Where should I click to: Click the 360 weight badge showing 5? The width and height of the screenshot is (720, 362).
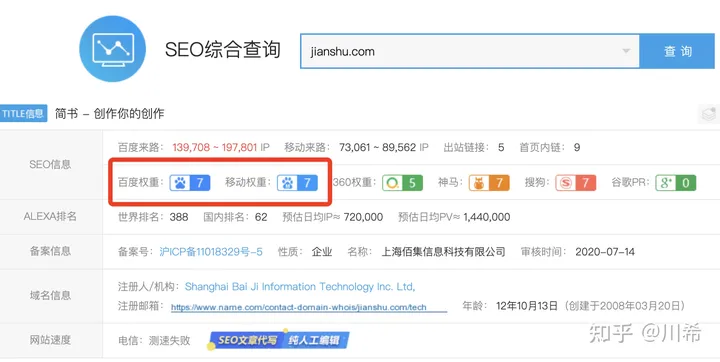[402, 183]
